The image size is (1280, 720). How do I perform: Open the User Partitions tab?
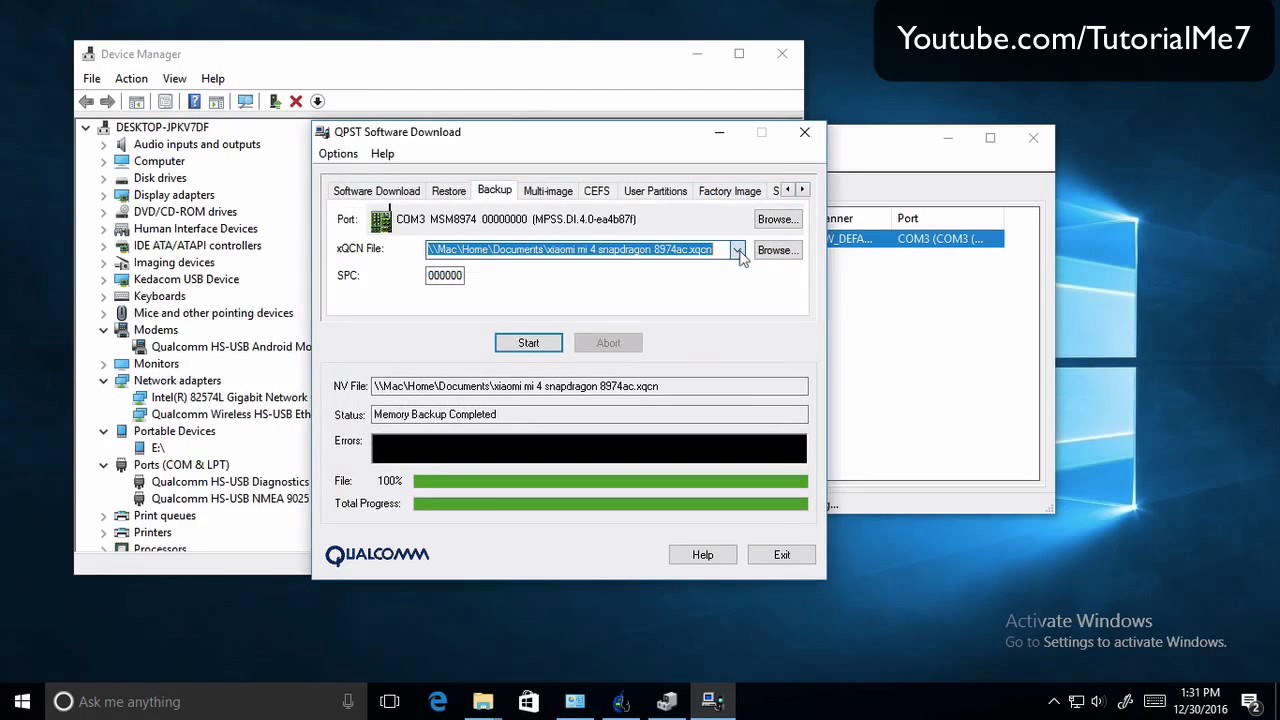click(x=655, y=191)
